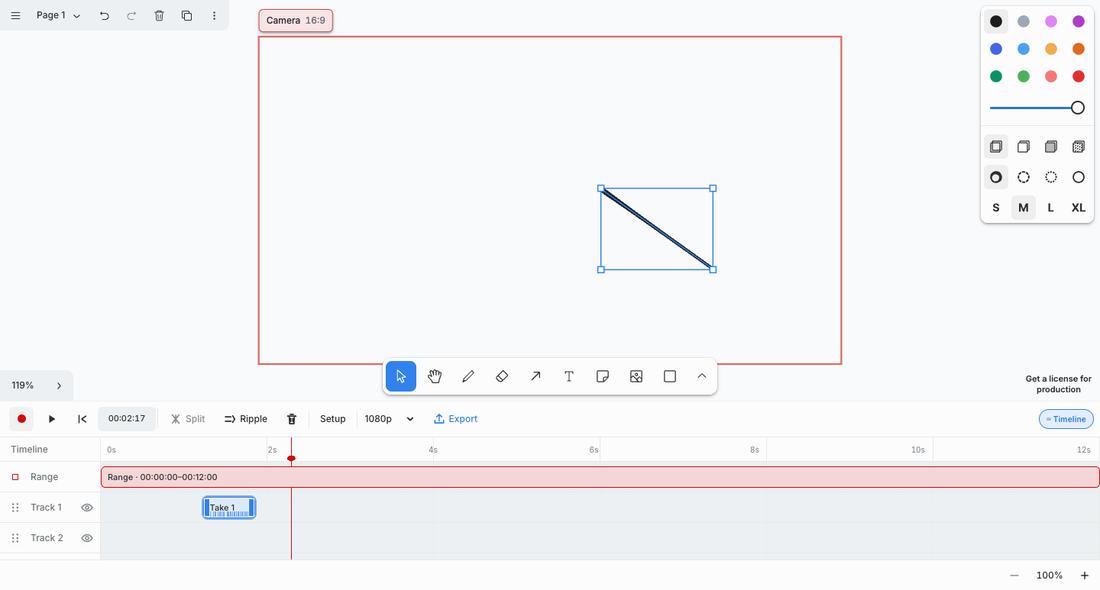Set fill style to none
Viewport: 1100px width, 590px height.
995,147
